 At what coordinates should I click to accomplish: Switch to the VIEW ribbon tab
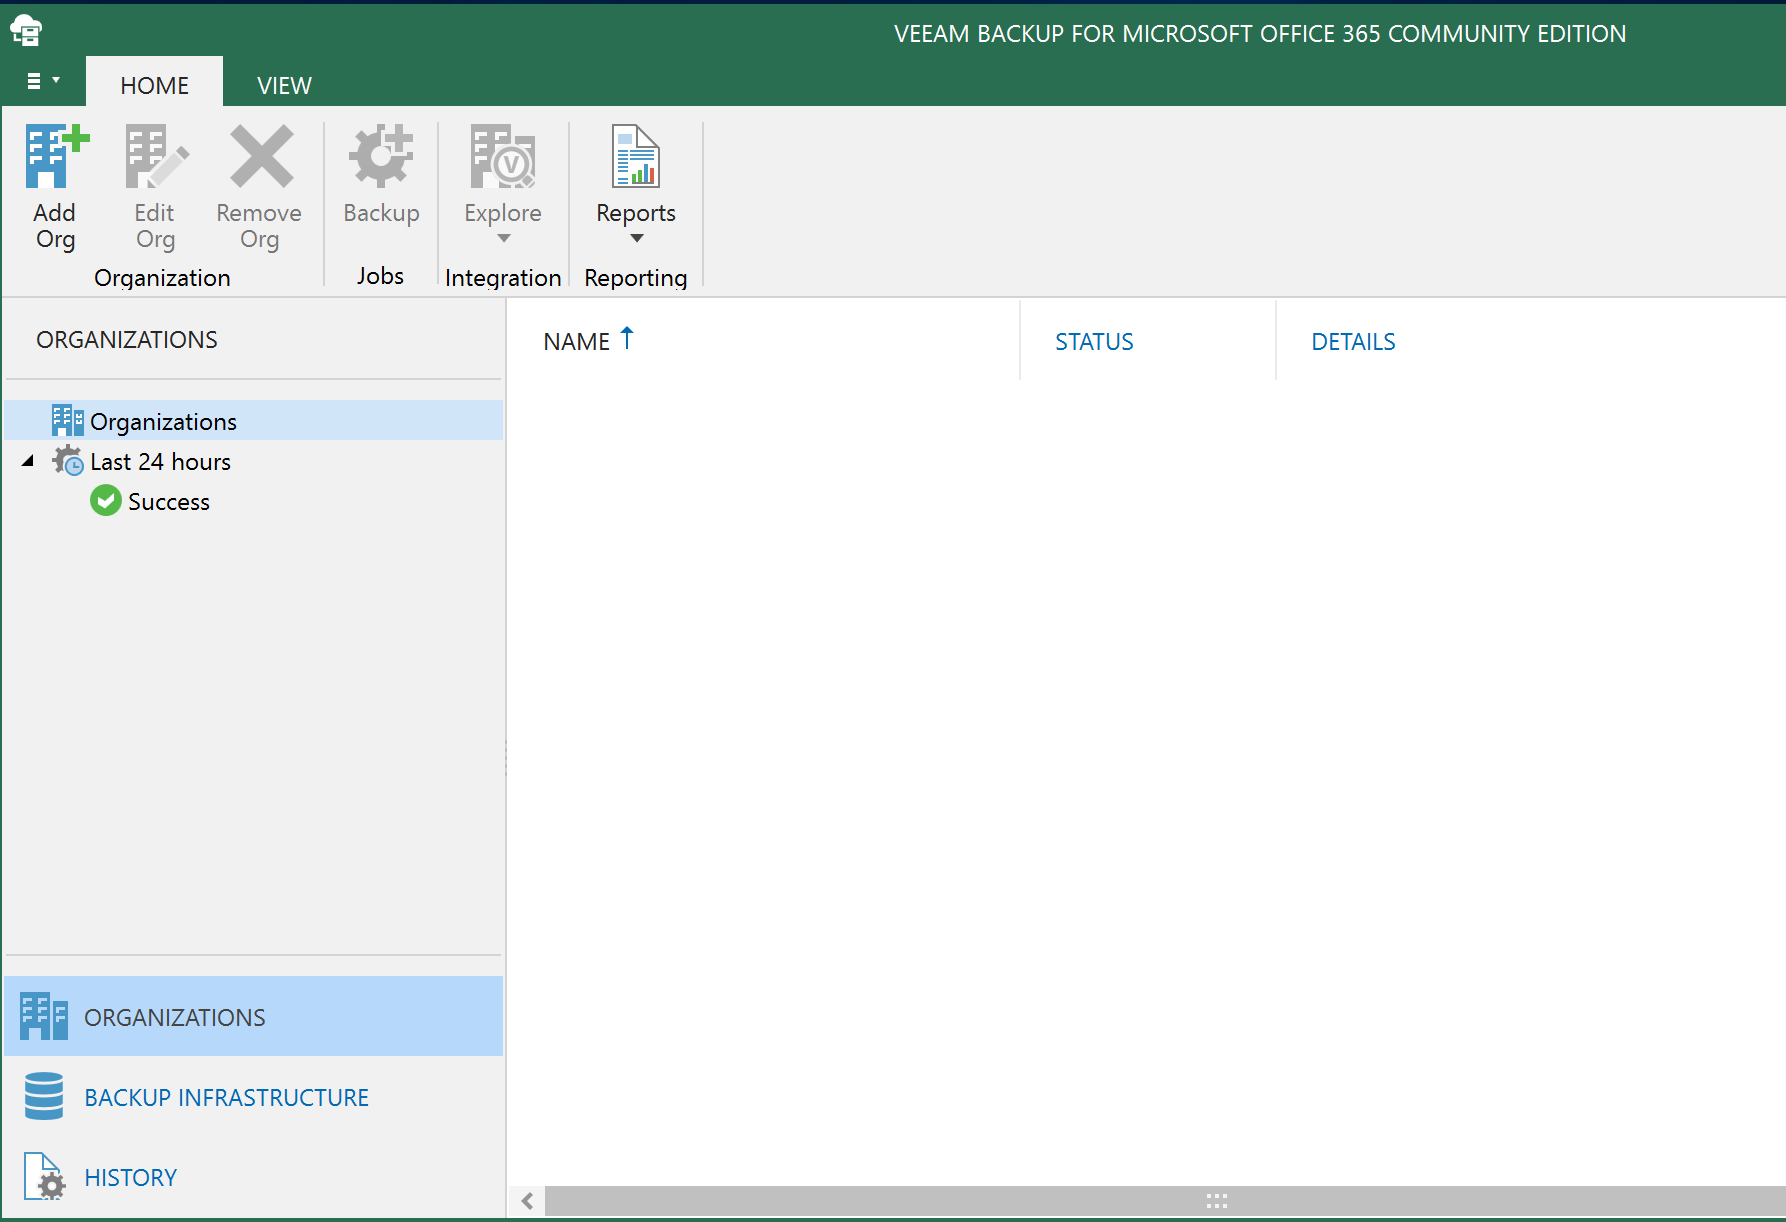pos(284,85)
